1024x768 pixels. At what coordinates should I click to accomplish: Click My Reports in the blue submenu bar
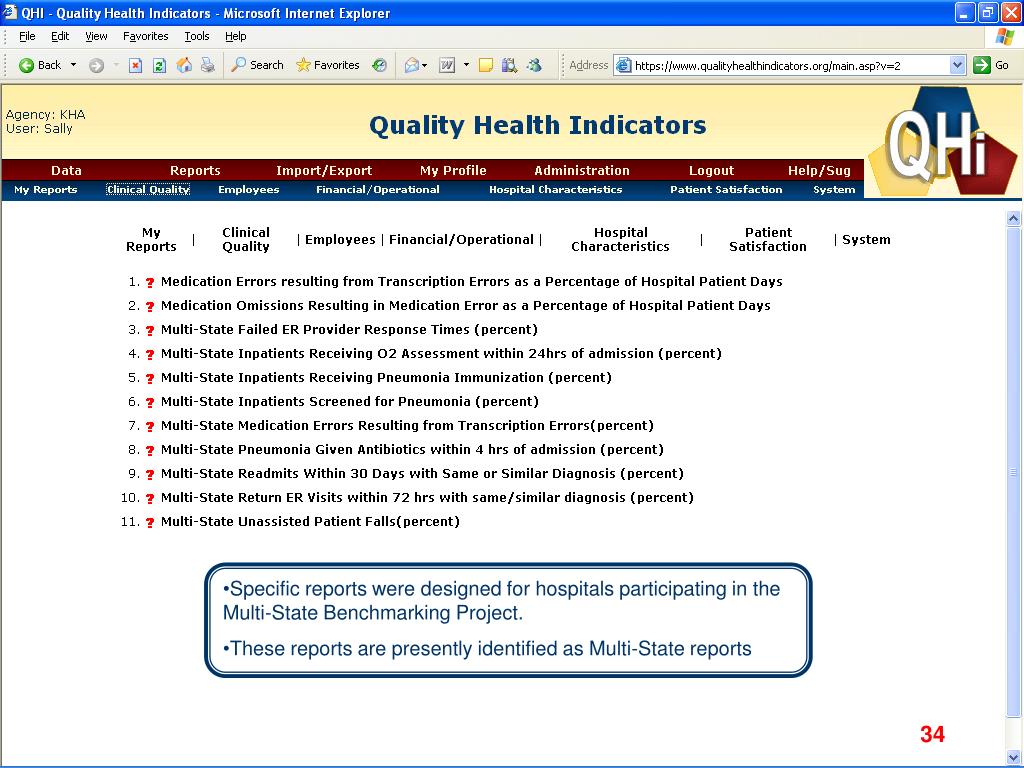tap(46, 189)
